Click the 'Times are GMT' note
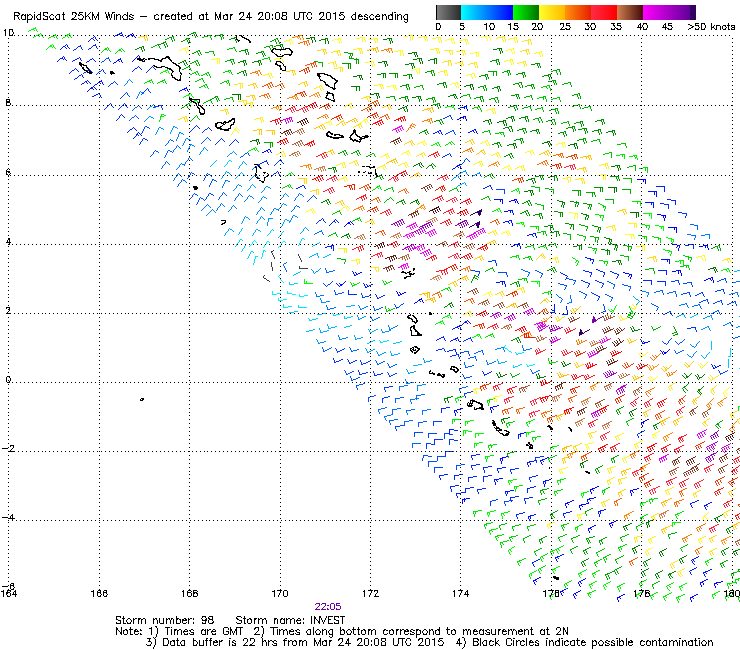This screenshot has height=650, width=740. click(203, 631)
